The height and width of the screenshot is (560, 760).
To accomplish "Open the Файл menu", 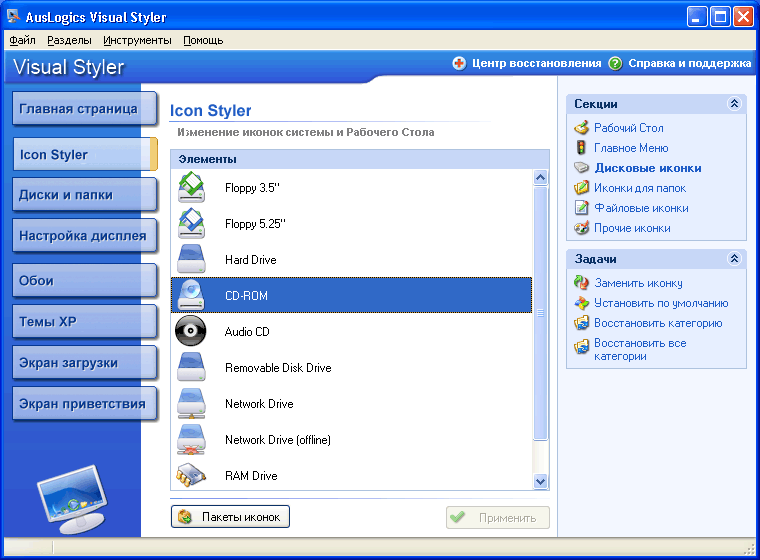I will click(x=22, y=40).
